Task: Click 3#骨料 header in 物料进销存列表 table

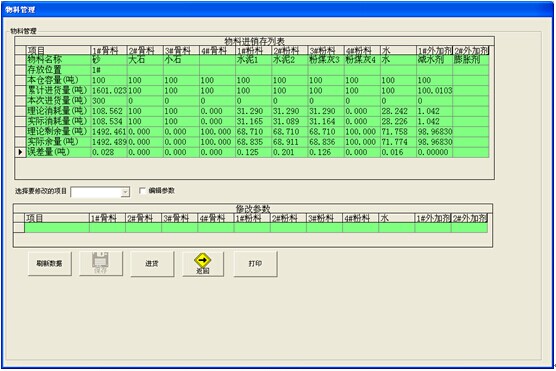Action: coord(182,50)
